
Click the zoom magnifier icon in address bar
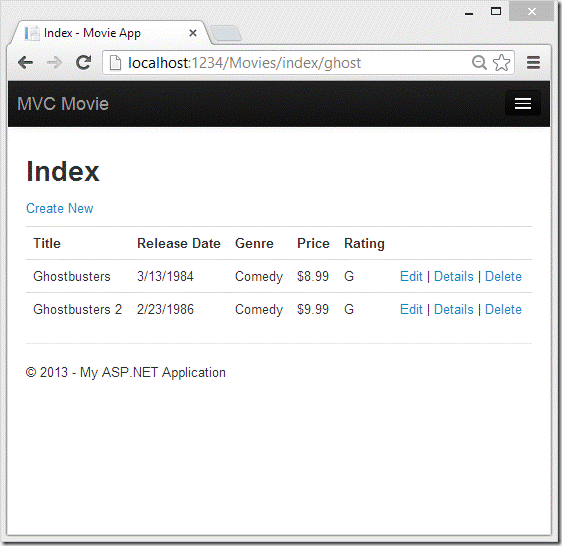tap(479, 63)
